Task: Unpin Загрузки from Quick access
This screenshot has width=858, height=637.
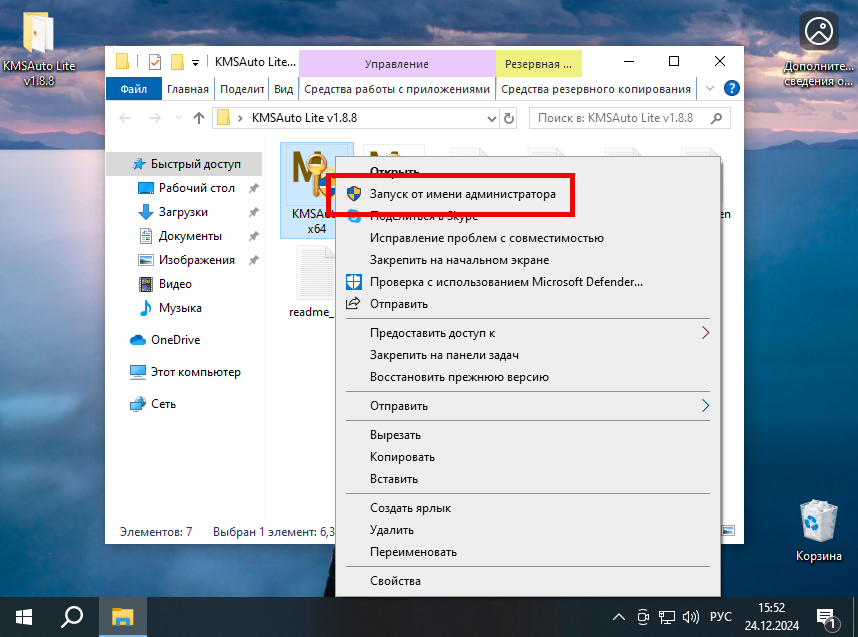Action: coord(253,212)
